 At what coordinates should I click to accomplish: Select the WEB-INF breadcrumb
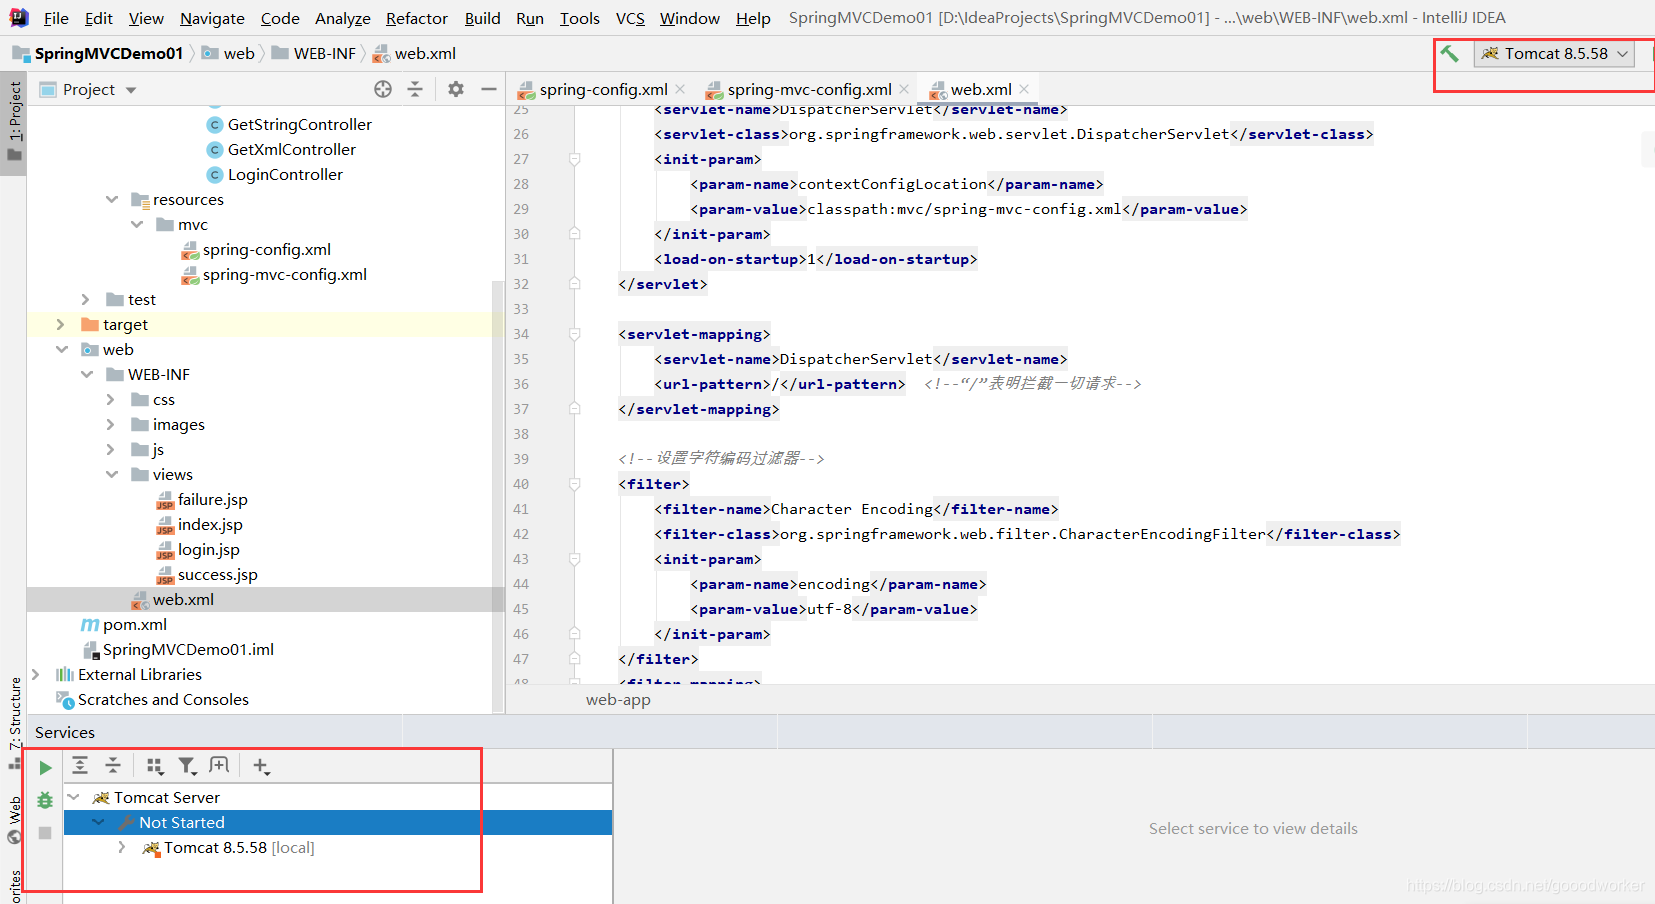tap(324, 53)
